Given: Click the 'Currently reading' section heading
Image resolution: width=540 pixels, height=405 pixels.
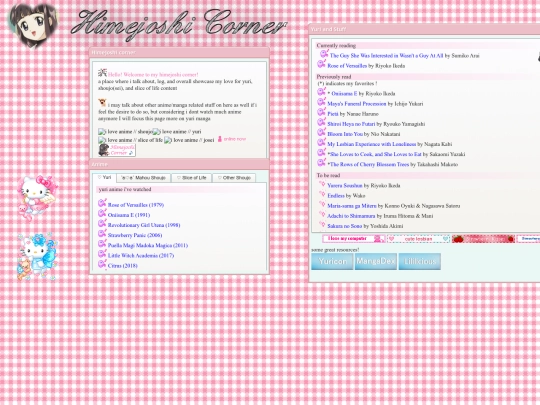Looking at the screenshot, I should (336, 45).
